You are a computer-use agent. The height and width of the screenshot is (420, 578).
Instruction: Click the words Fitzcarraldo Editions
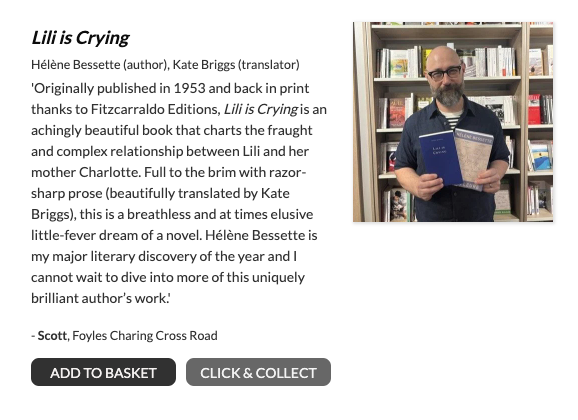point(156,110)
